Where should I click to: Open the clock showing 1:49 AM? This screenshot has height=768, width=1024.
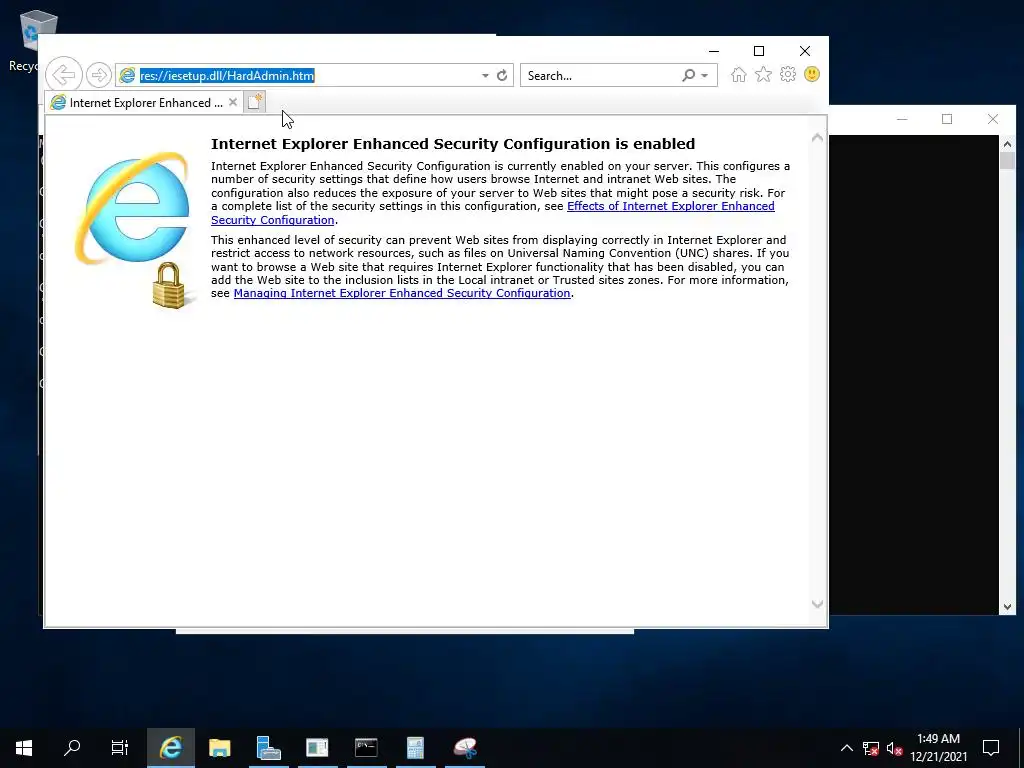pos(938,748)
